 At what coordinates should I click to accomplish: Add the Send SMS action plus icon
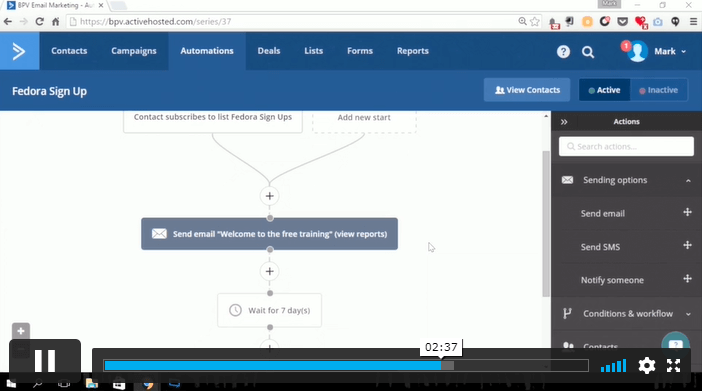pyautogui.click(x=687, y=245)
